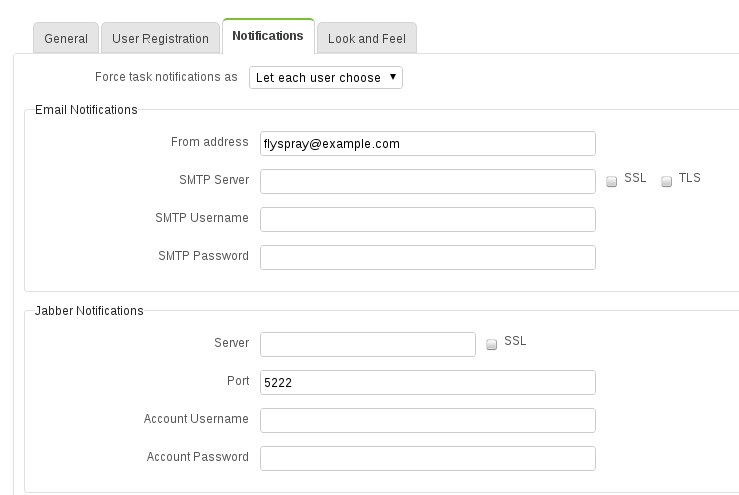The height and width of the screenshot is (495, 739).
Task: Click the 'Force task notifications as' label
Action: point(166,77)
